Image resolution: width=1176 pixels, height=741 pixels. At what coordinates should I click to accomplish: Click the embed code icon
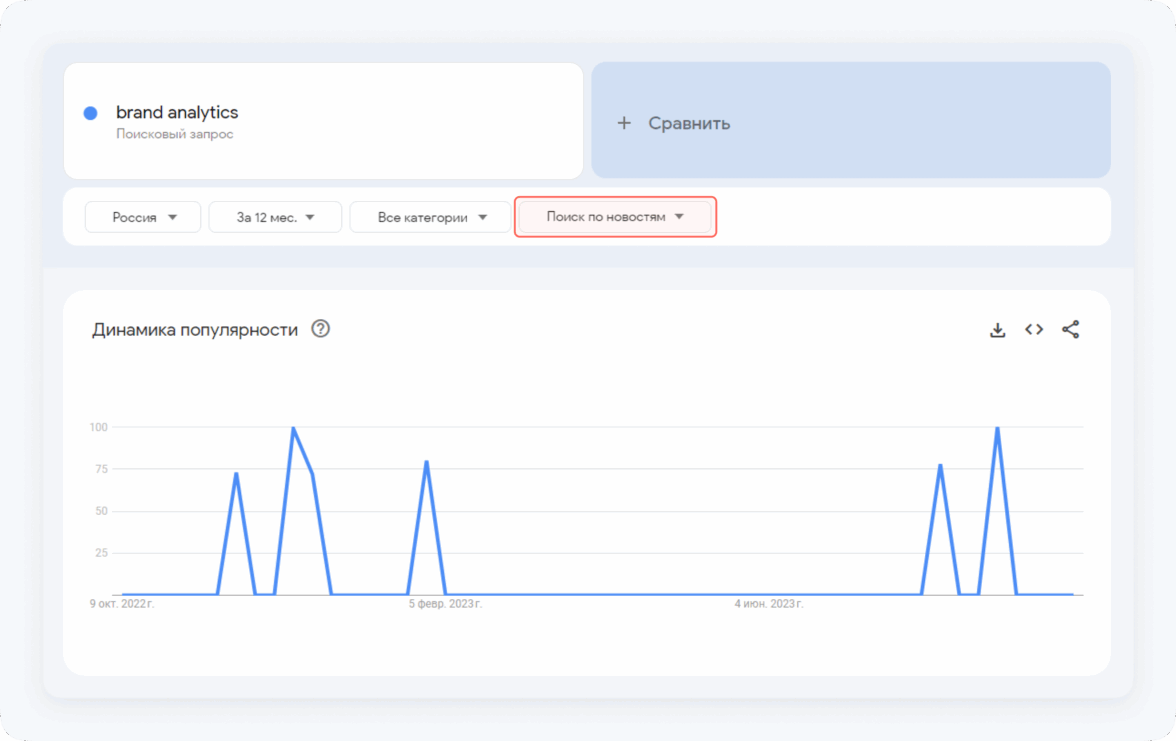point(1034,330)
